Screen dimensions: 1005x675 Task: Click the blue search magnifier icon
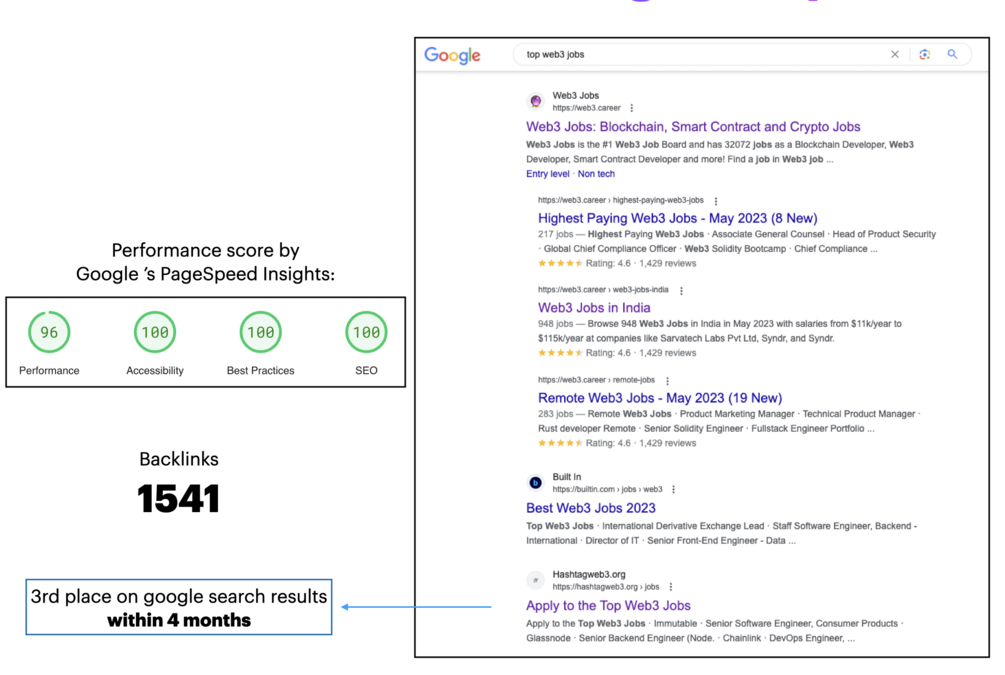(x=952, y=54)
